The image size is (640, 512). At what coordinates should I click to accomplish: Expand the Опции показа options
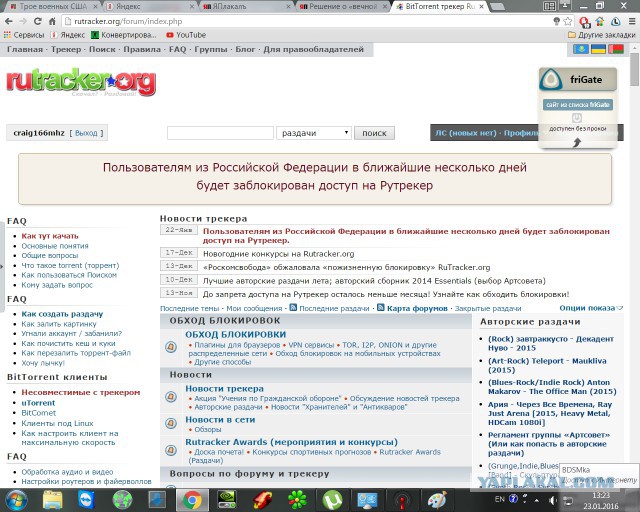click(x=591, y=308)
